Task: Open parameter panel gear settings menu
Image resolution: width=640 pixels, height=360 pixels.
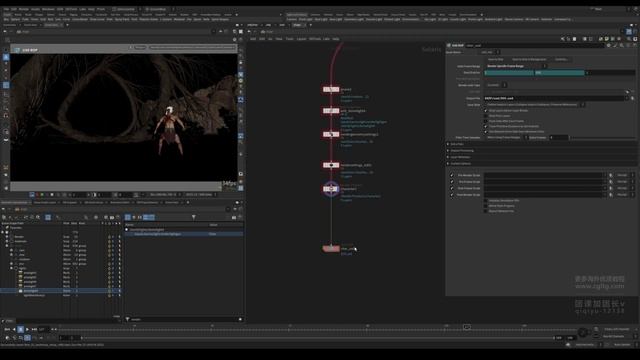Action: tap(609, 45)
